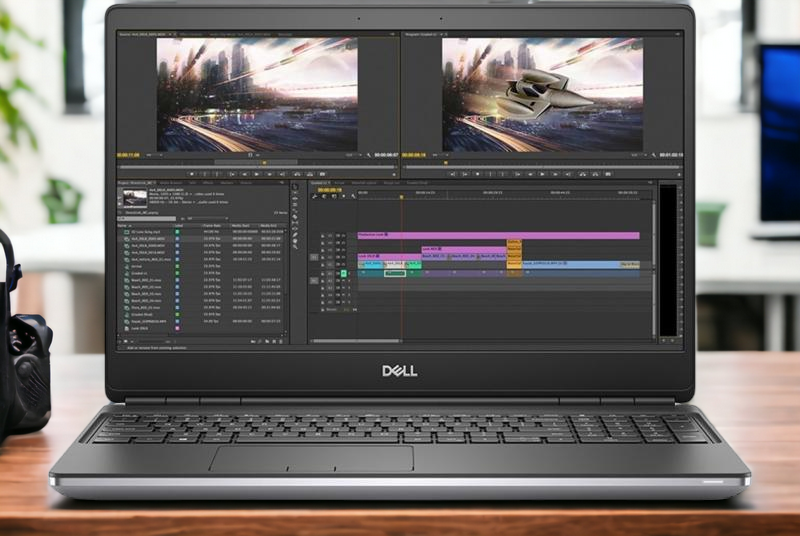This screenshot has width=800, height=536.
Task: Open Timeline panel menu
Action: pyautogui.click(x=650, y=183)
